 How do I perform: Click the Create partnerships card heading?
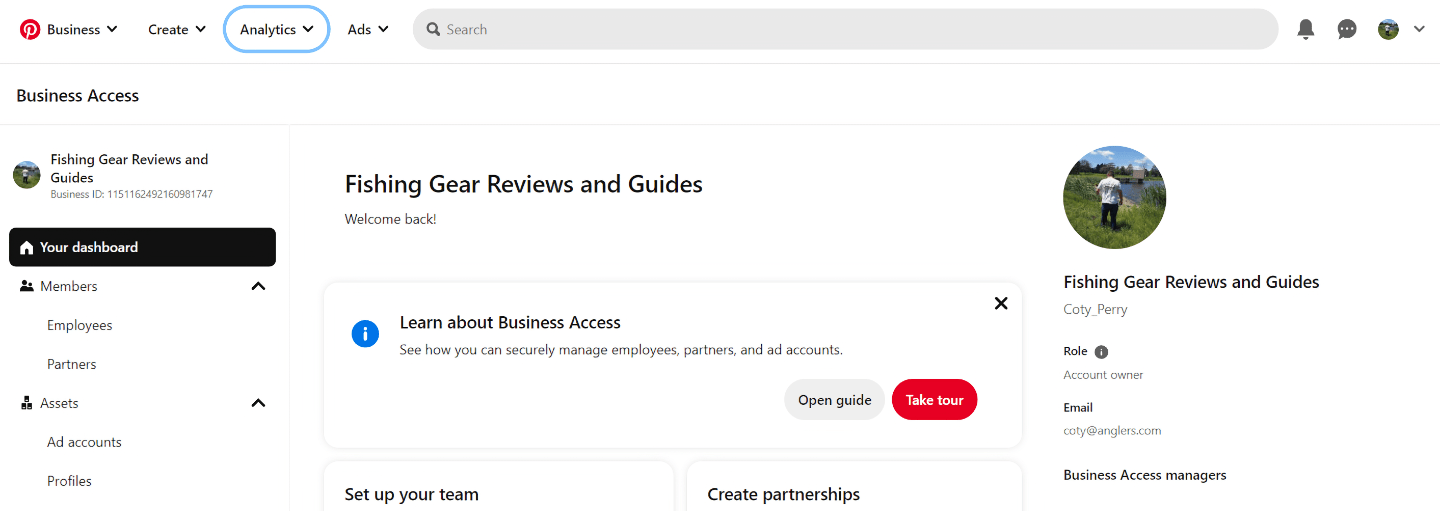point(784,494)
